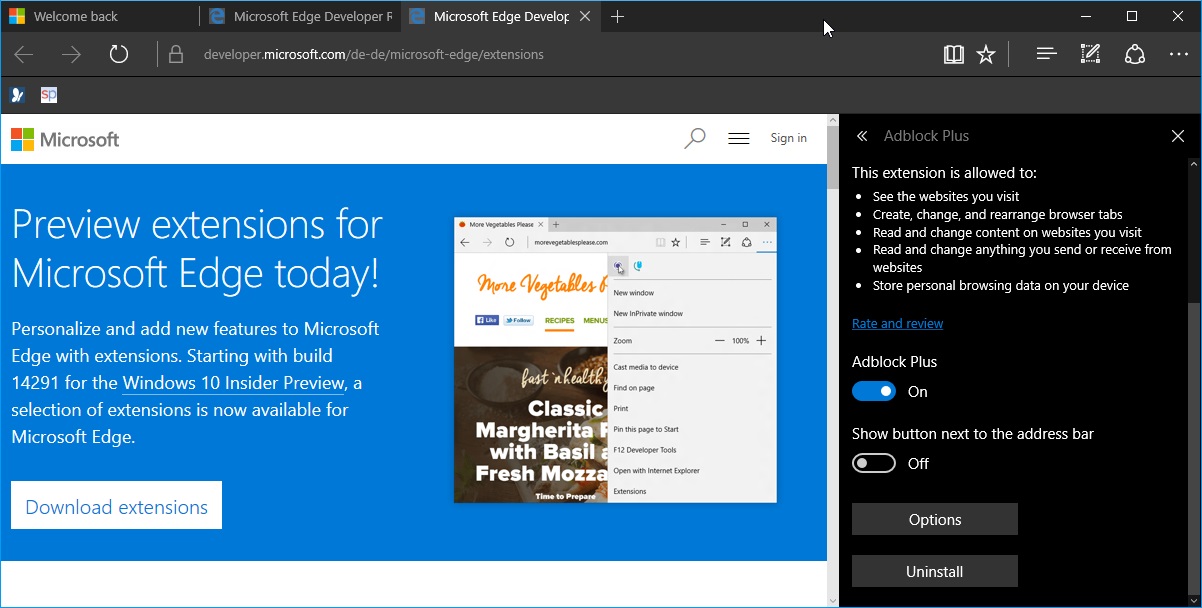This screenshot has height=608, width=1202.
Task: Click the Edge extensions preview screenshot image
Action: (615, 360)
